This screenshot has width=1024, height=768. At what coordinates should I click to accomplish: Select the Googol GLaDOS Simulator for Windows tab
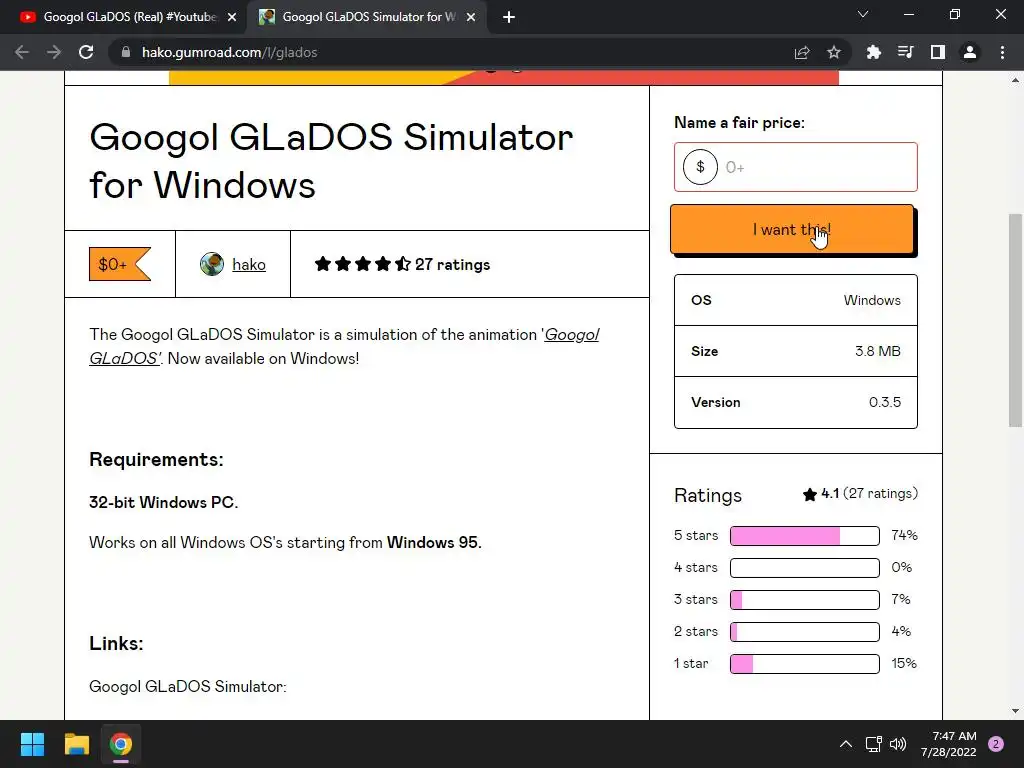click(x=368, y=17)
